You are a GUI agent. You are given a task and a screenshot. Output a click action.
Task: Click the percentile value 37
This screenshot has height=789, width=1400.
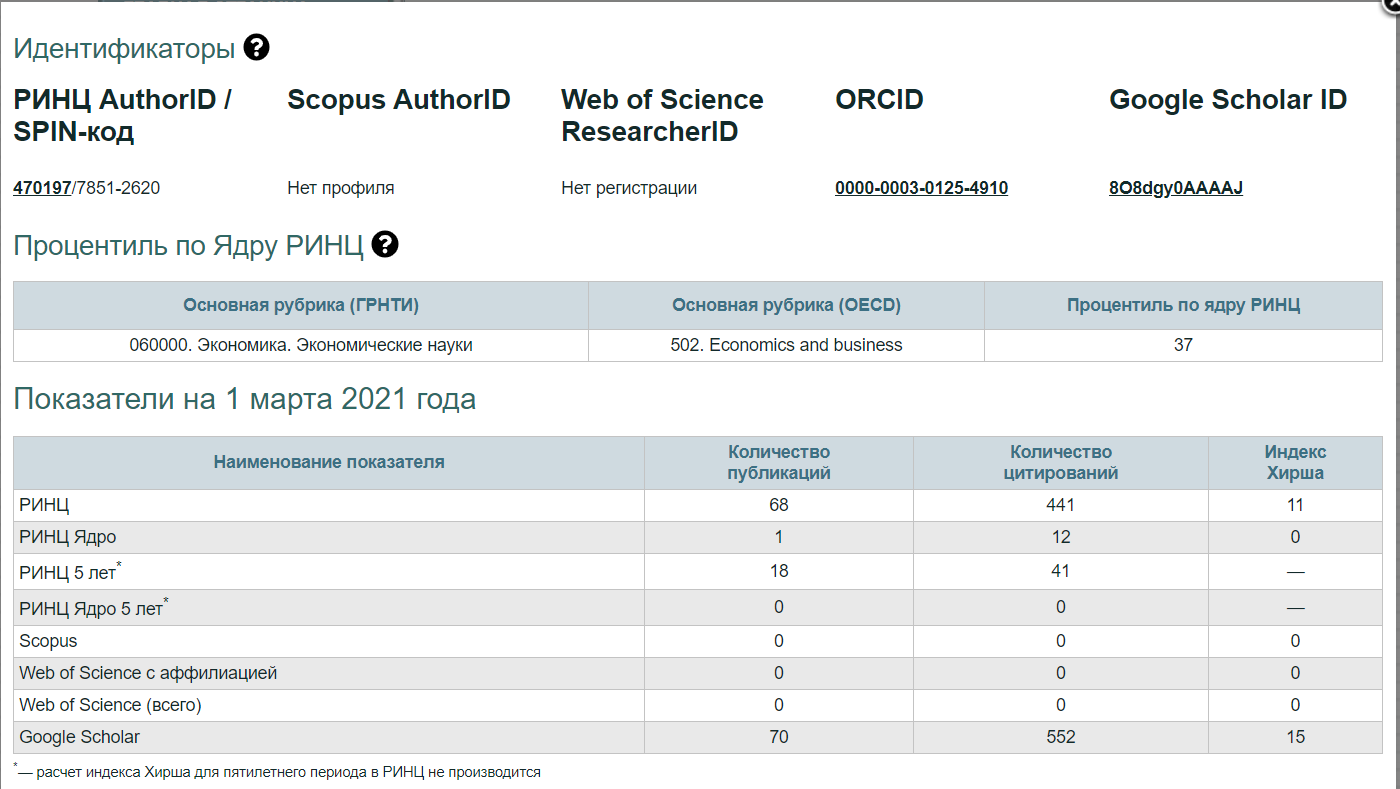(1183, 346)
